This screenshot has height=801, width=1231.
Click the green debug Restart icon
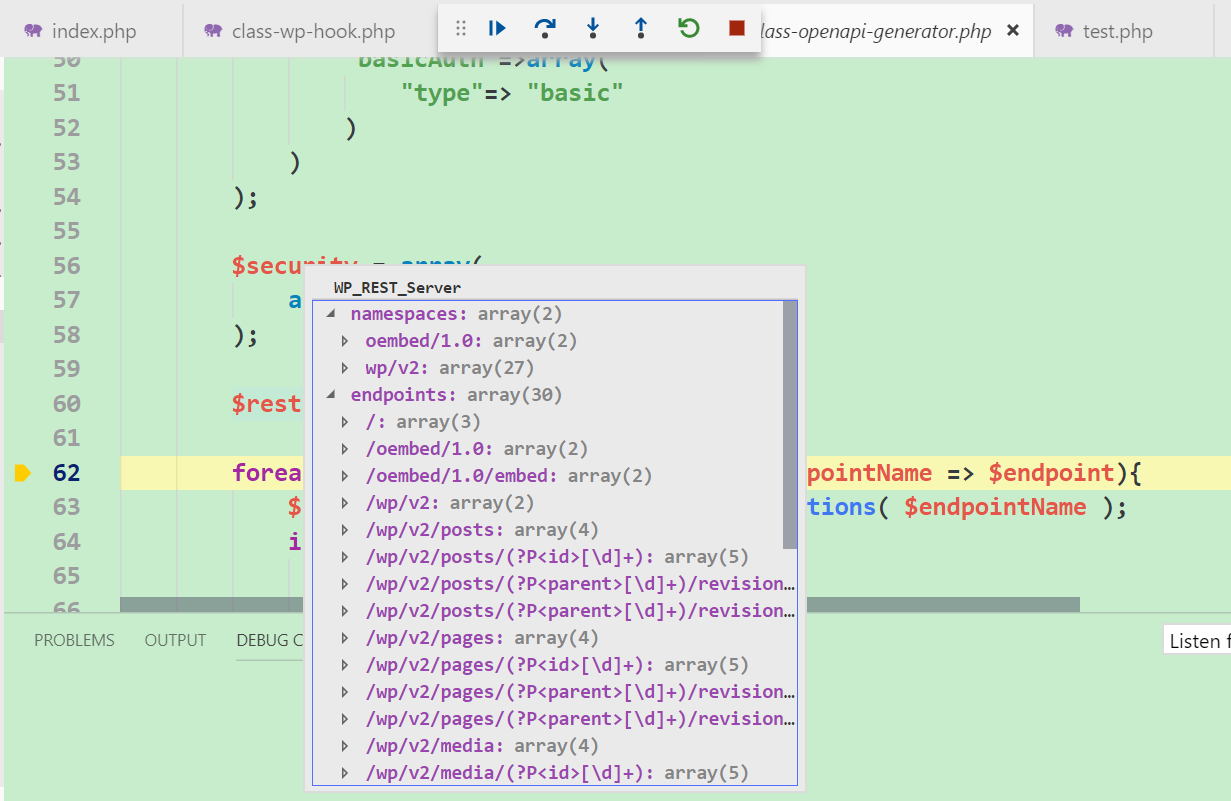click(x=689, y=29)
